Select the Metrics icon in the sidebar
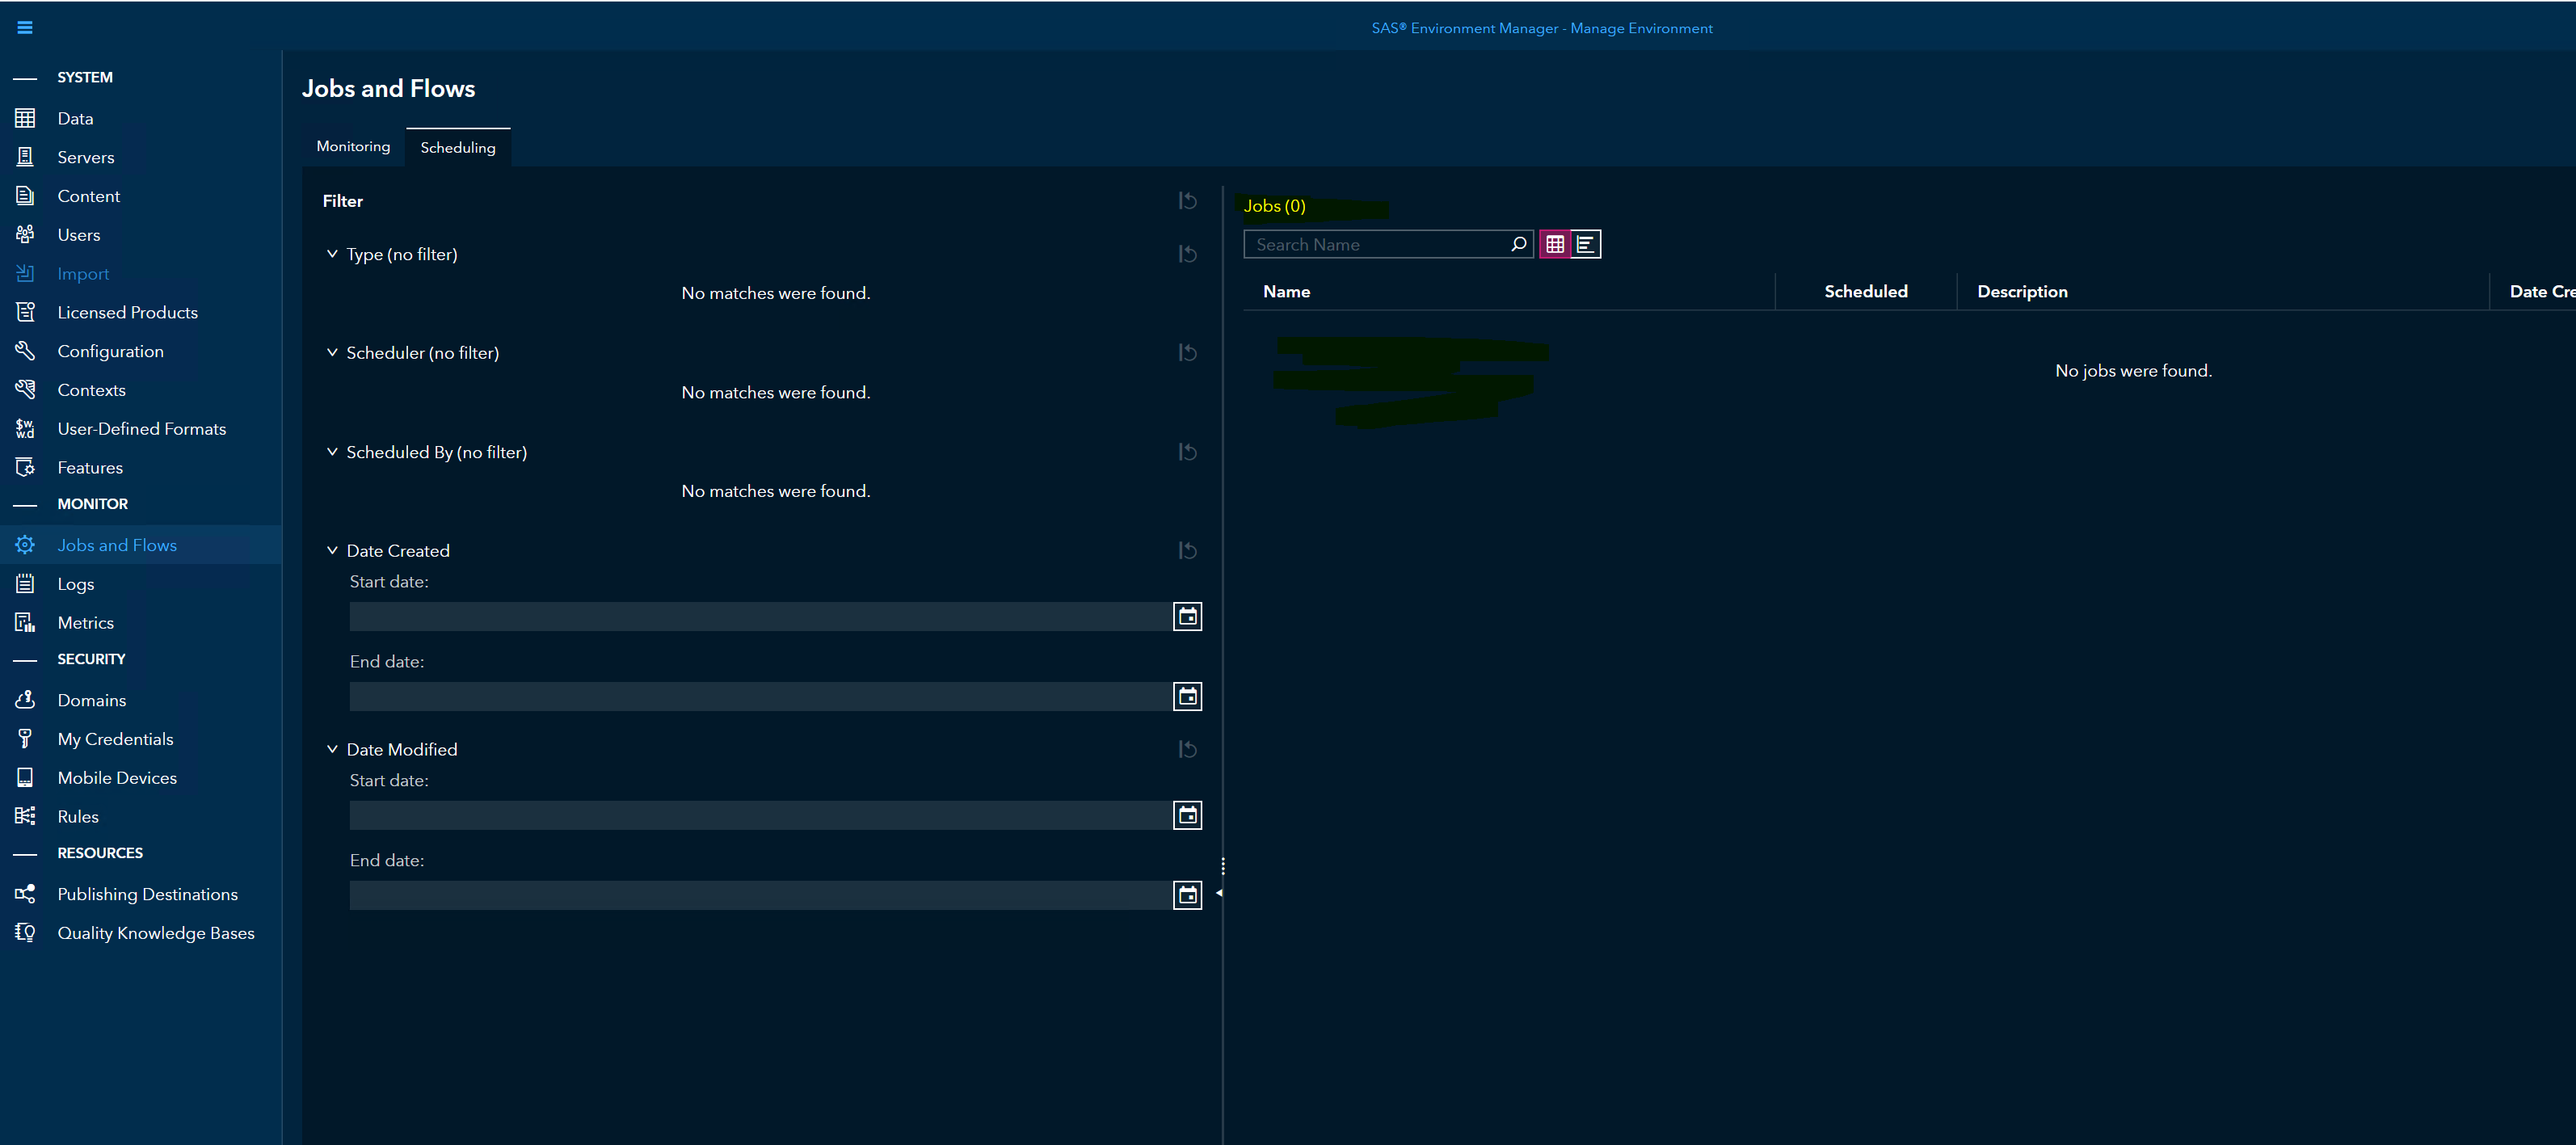 pyautogui.click(x=25, y=622)
